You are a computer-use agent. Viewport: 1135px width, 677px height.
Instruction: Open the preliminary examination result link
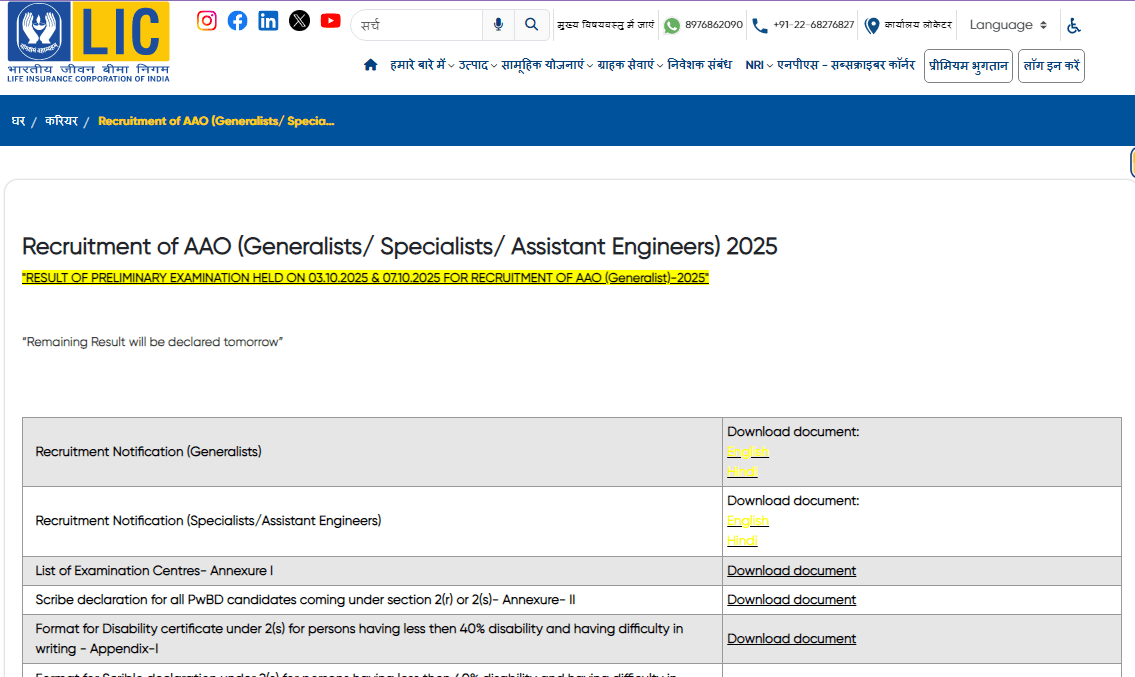tap(366, 277)
